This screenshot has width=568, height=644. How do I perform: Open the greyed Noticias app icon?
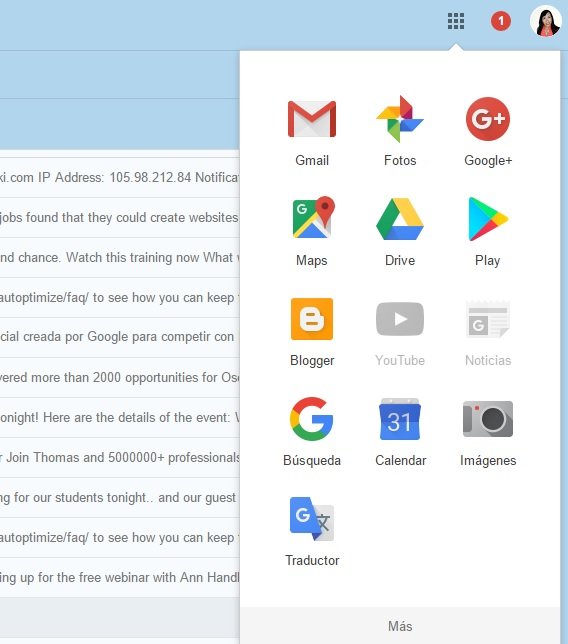pyautogui.click(x=488, y=319)
